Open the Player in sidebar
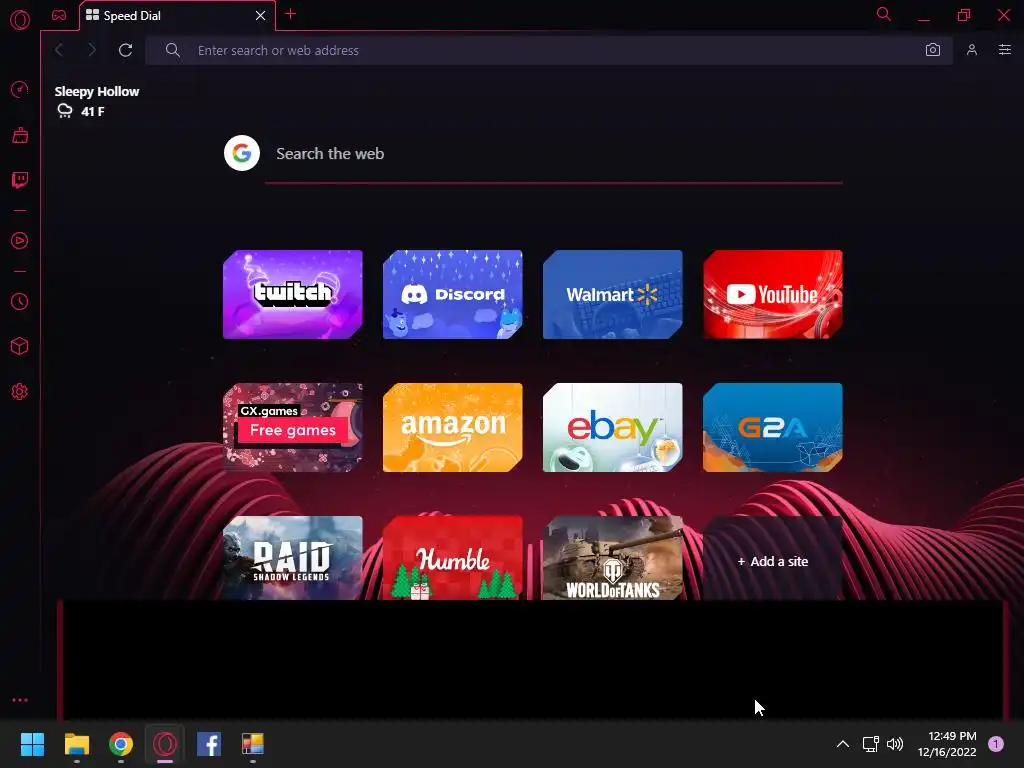The image size is (1024, 768). click(20, 241)
